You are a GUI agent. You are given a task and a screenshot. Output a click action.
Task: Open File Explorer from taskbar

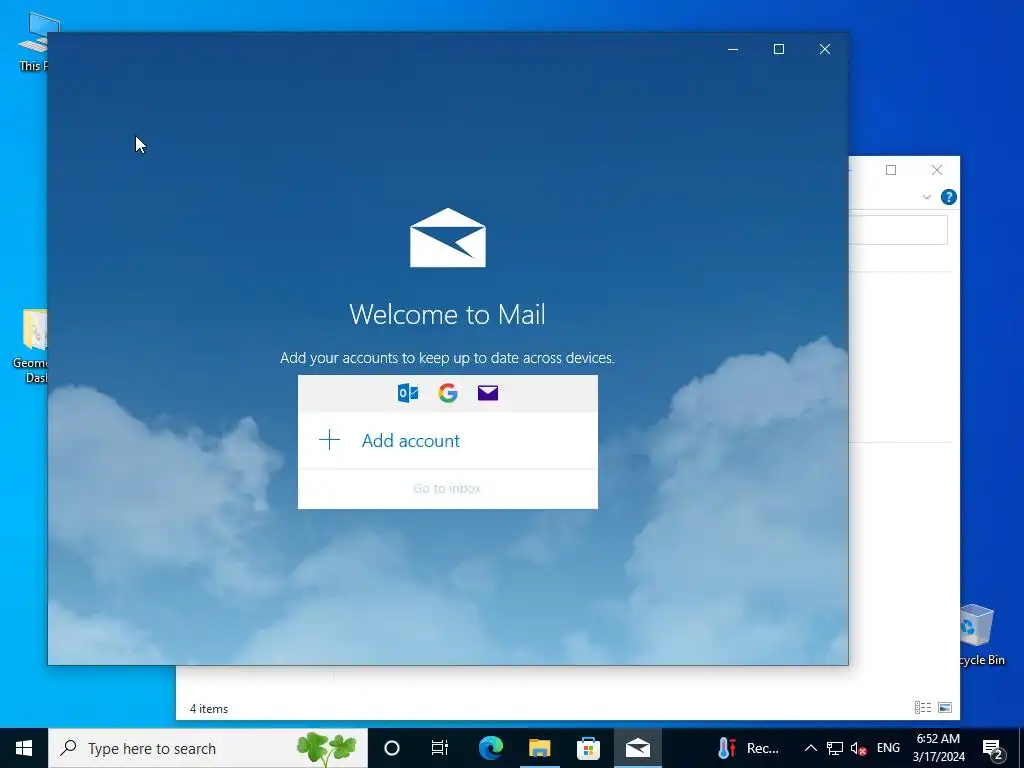coord(539,748)
